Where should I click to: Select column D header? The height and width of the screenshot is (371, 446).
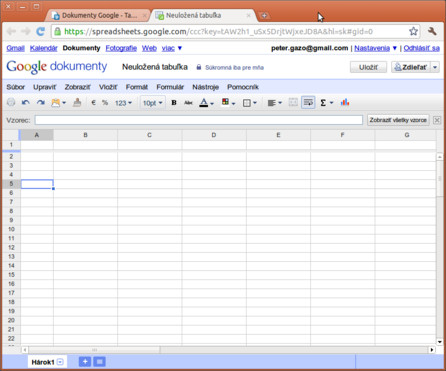tap(214, 135)
